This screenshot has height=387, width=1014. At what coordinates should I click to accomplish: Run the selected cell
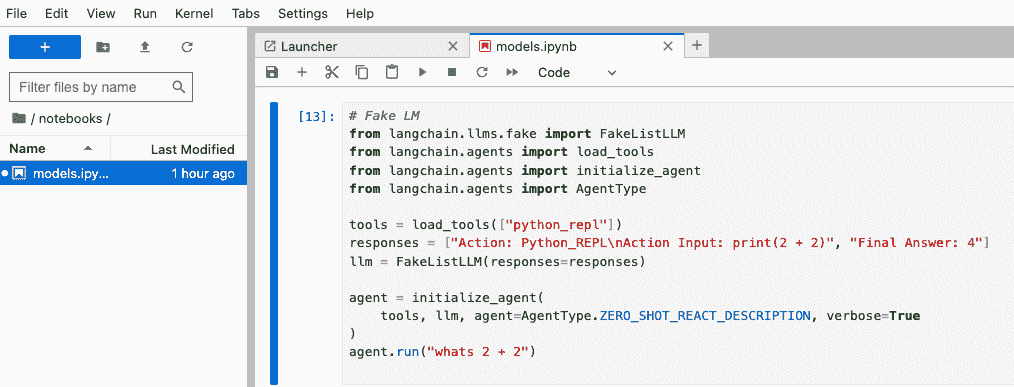[x=422, y=72]
